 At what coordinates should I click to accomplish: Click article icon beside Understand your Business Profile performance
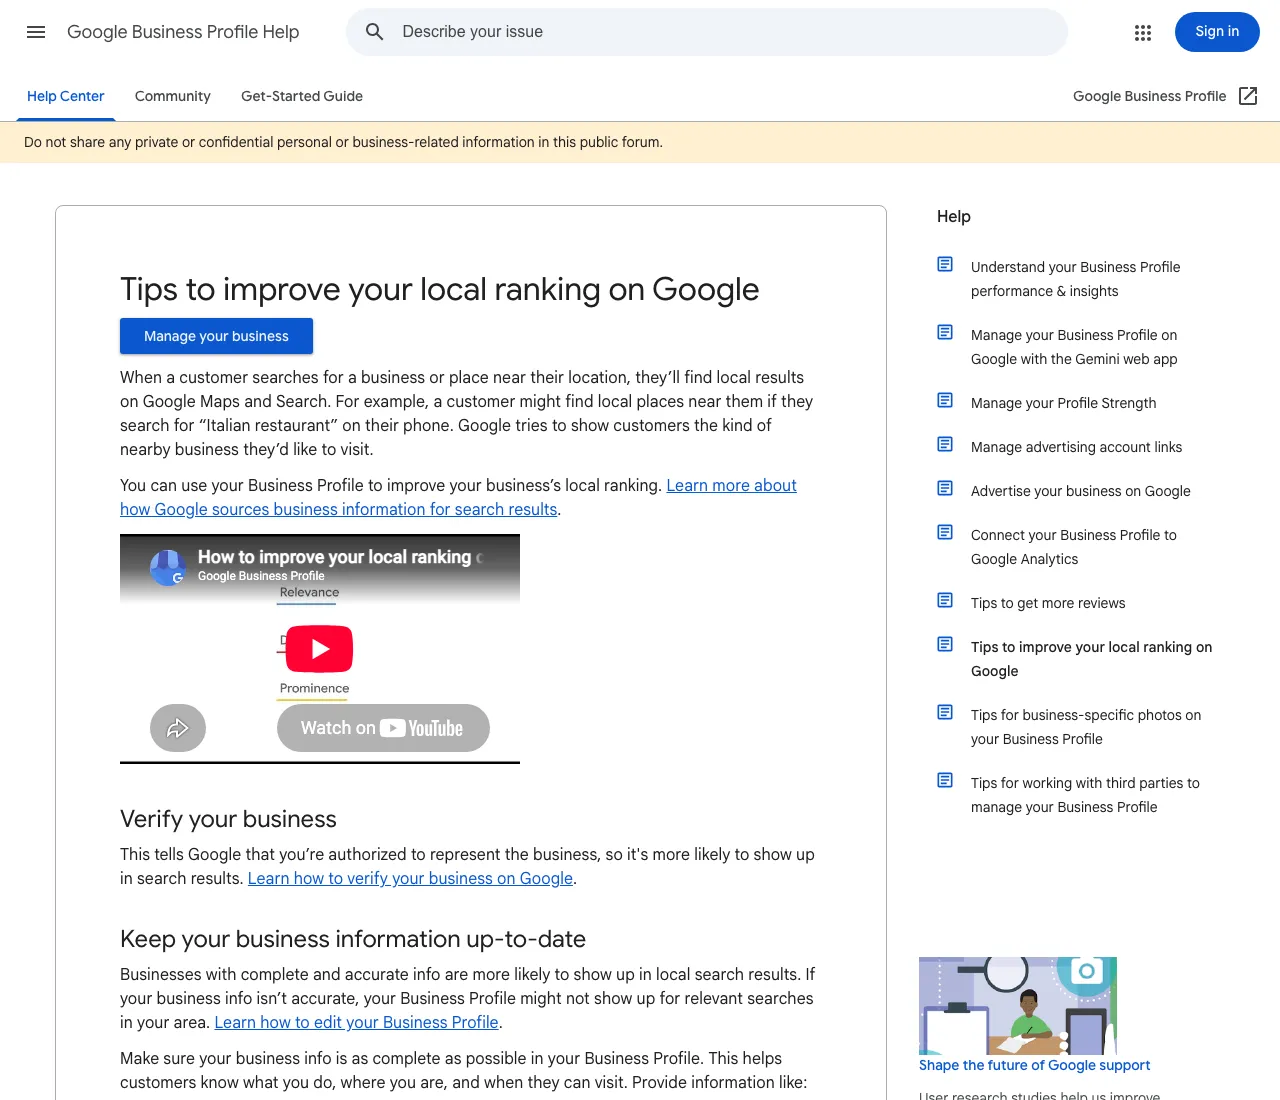(945, 264)
